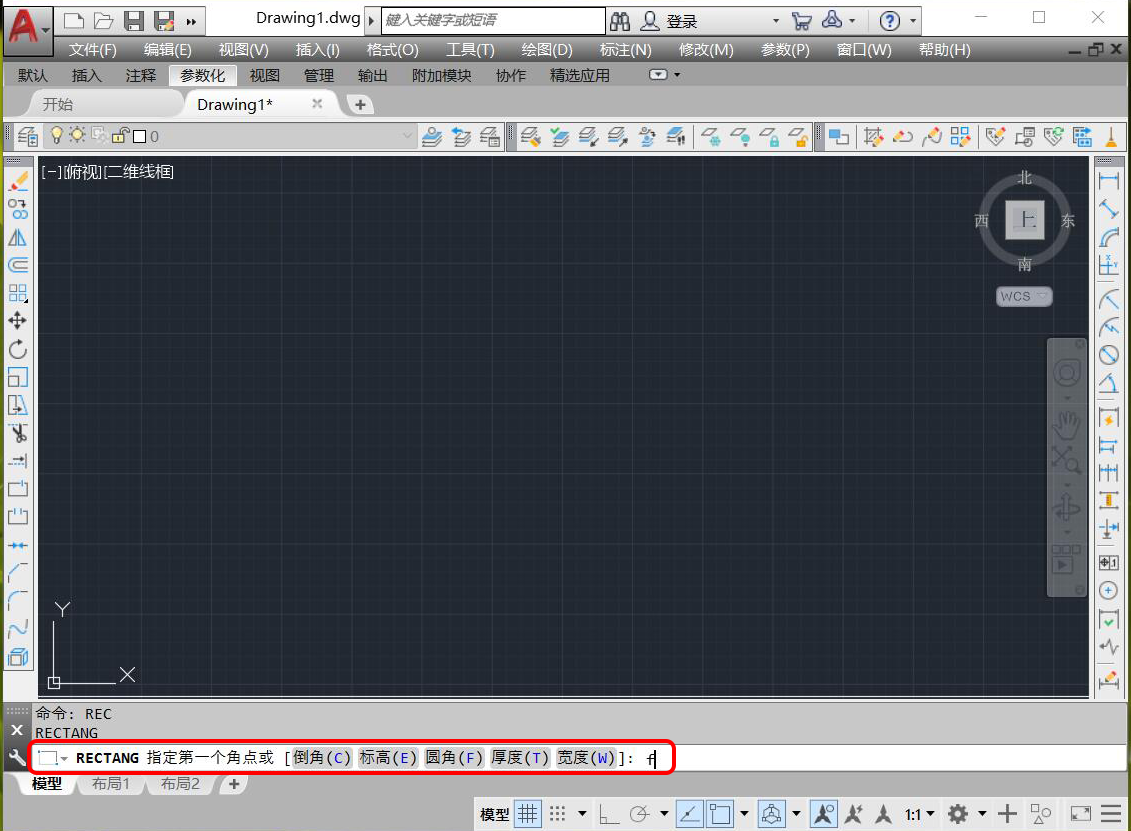
Task: Open the 绘图(D) menu
Action: (x=547, y=50)
